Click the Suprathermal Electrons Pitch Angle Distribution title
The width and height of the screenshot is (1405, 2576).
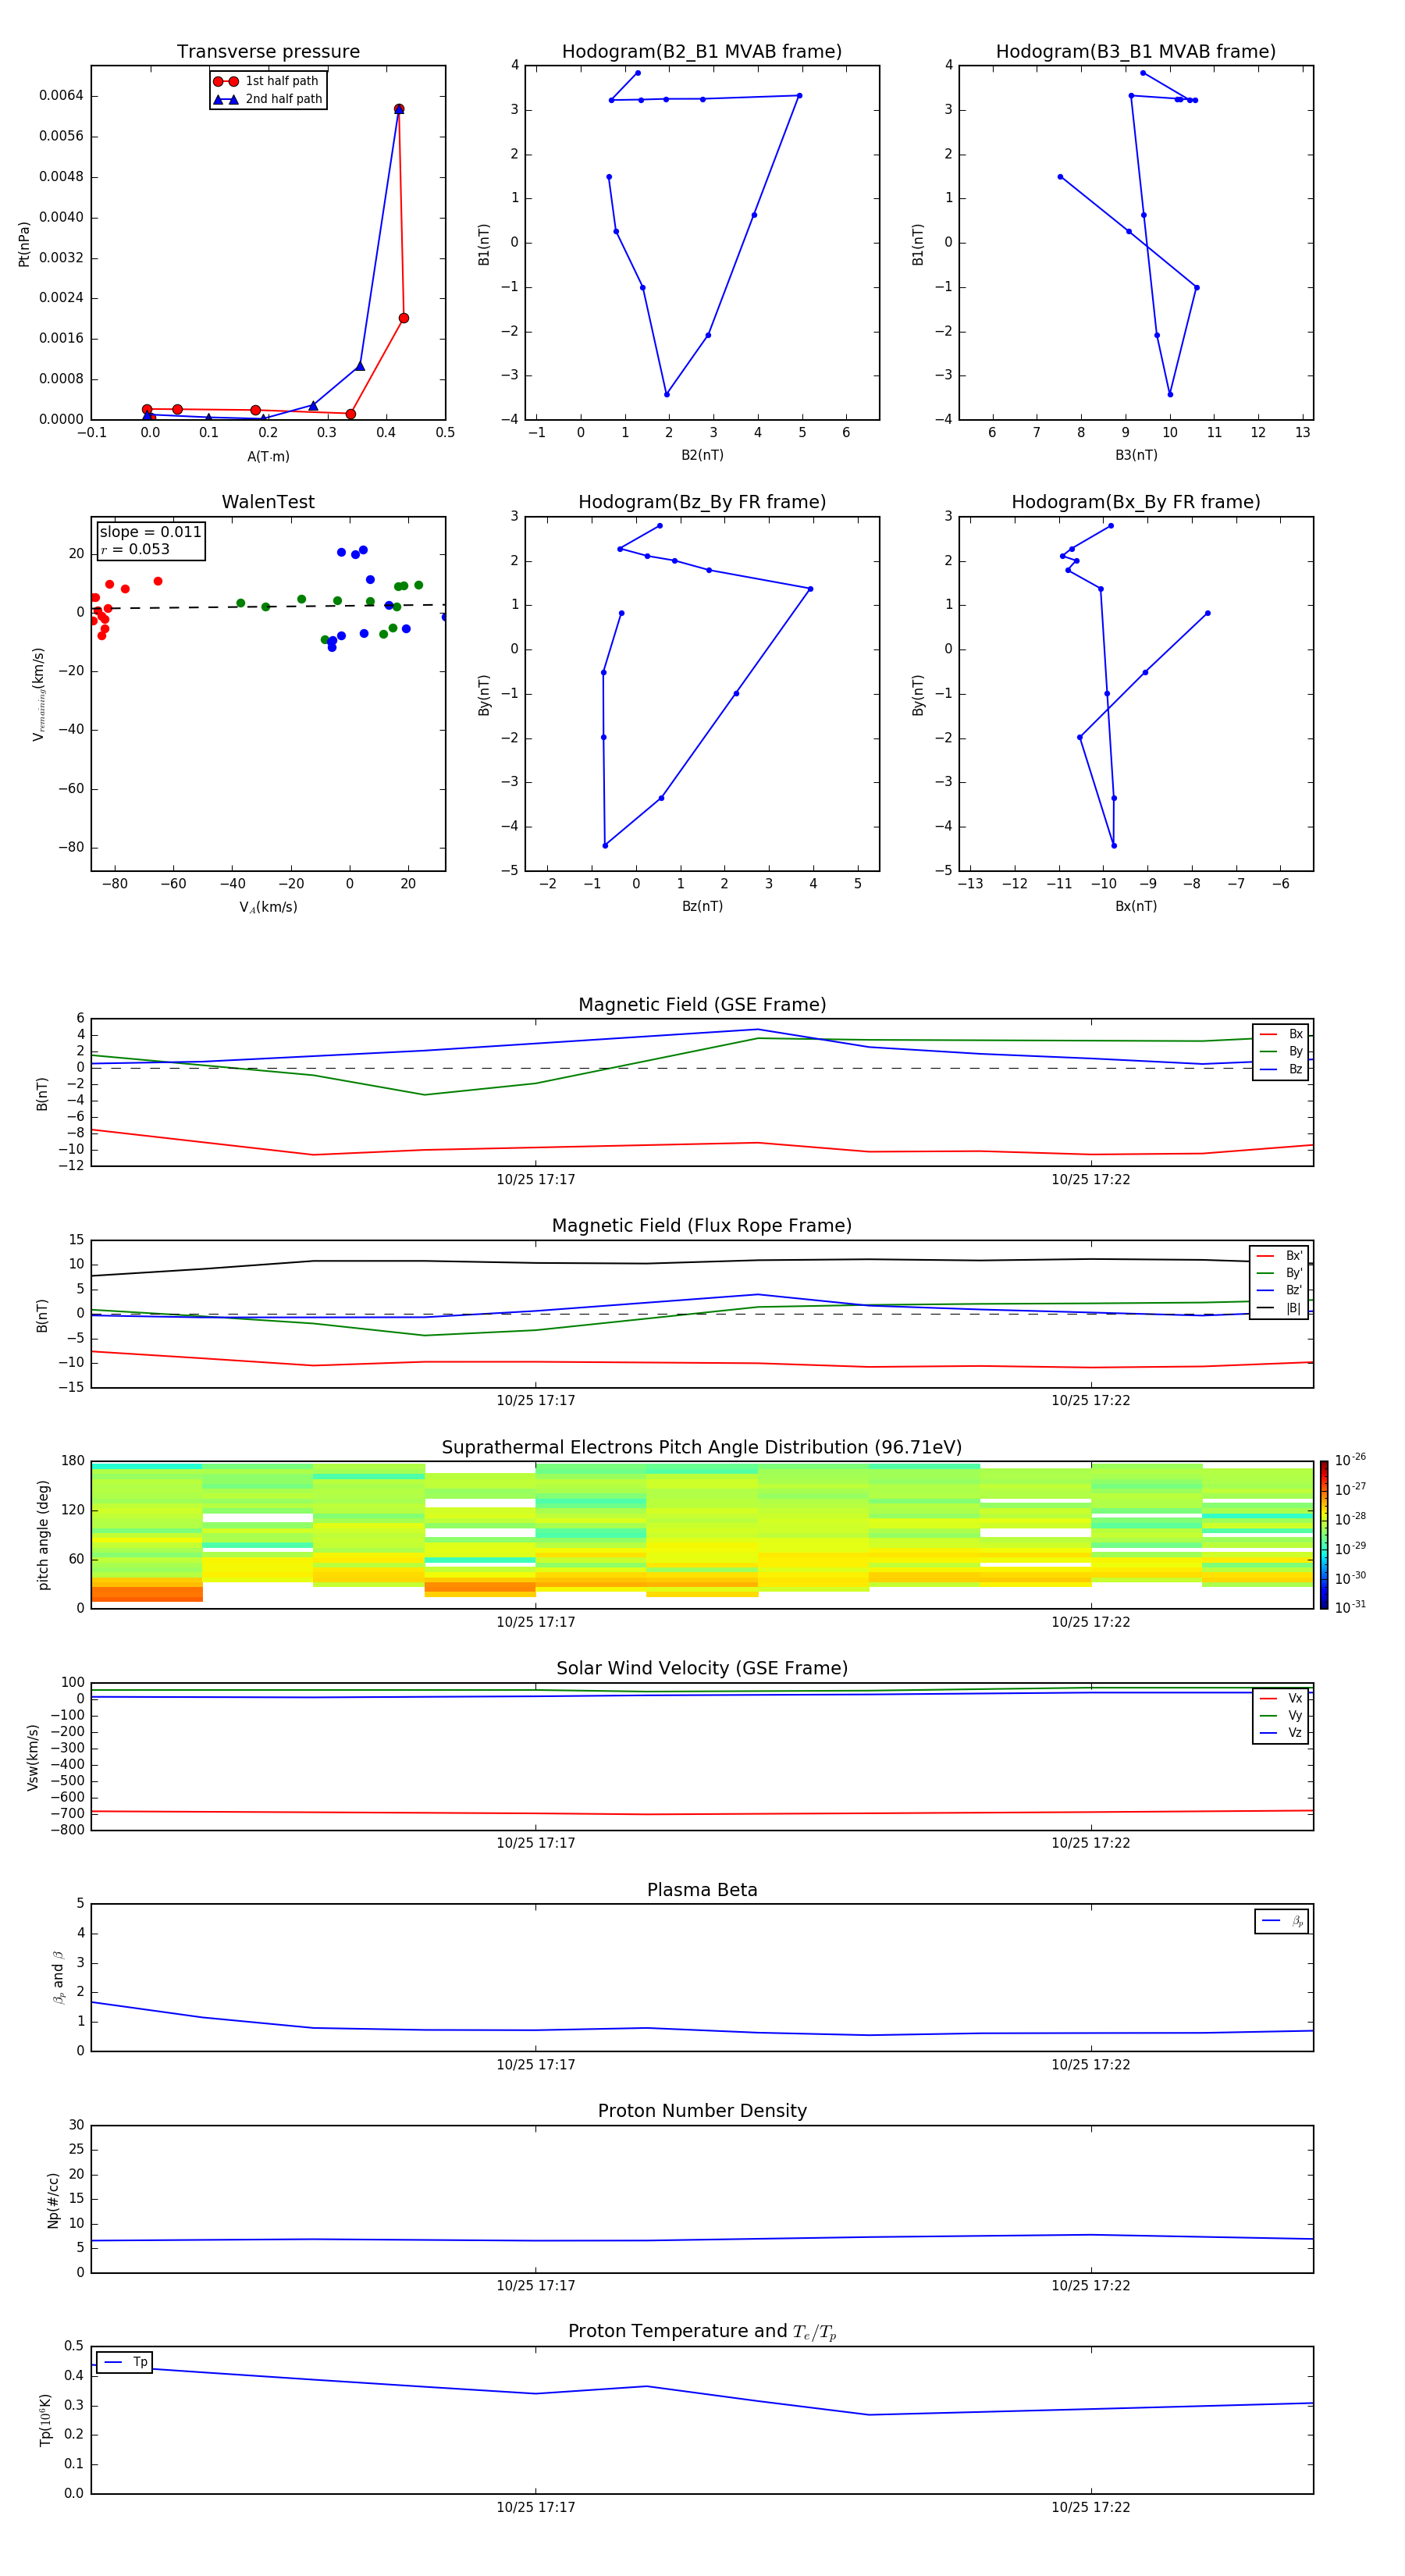[x=702, y=1448]
